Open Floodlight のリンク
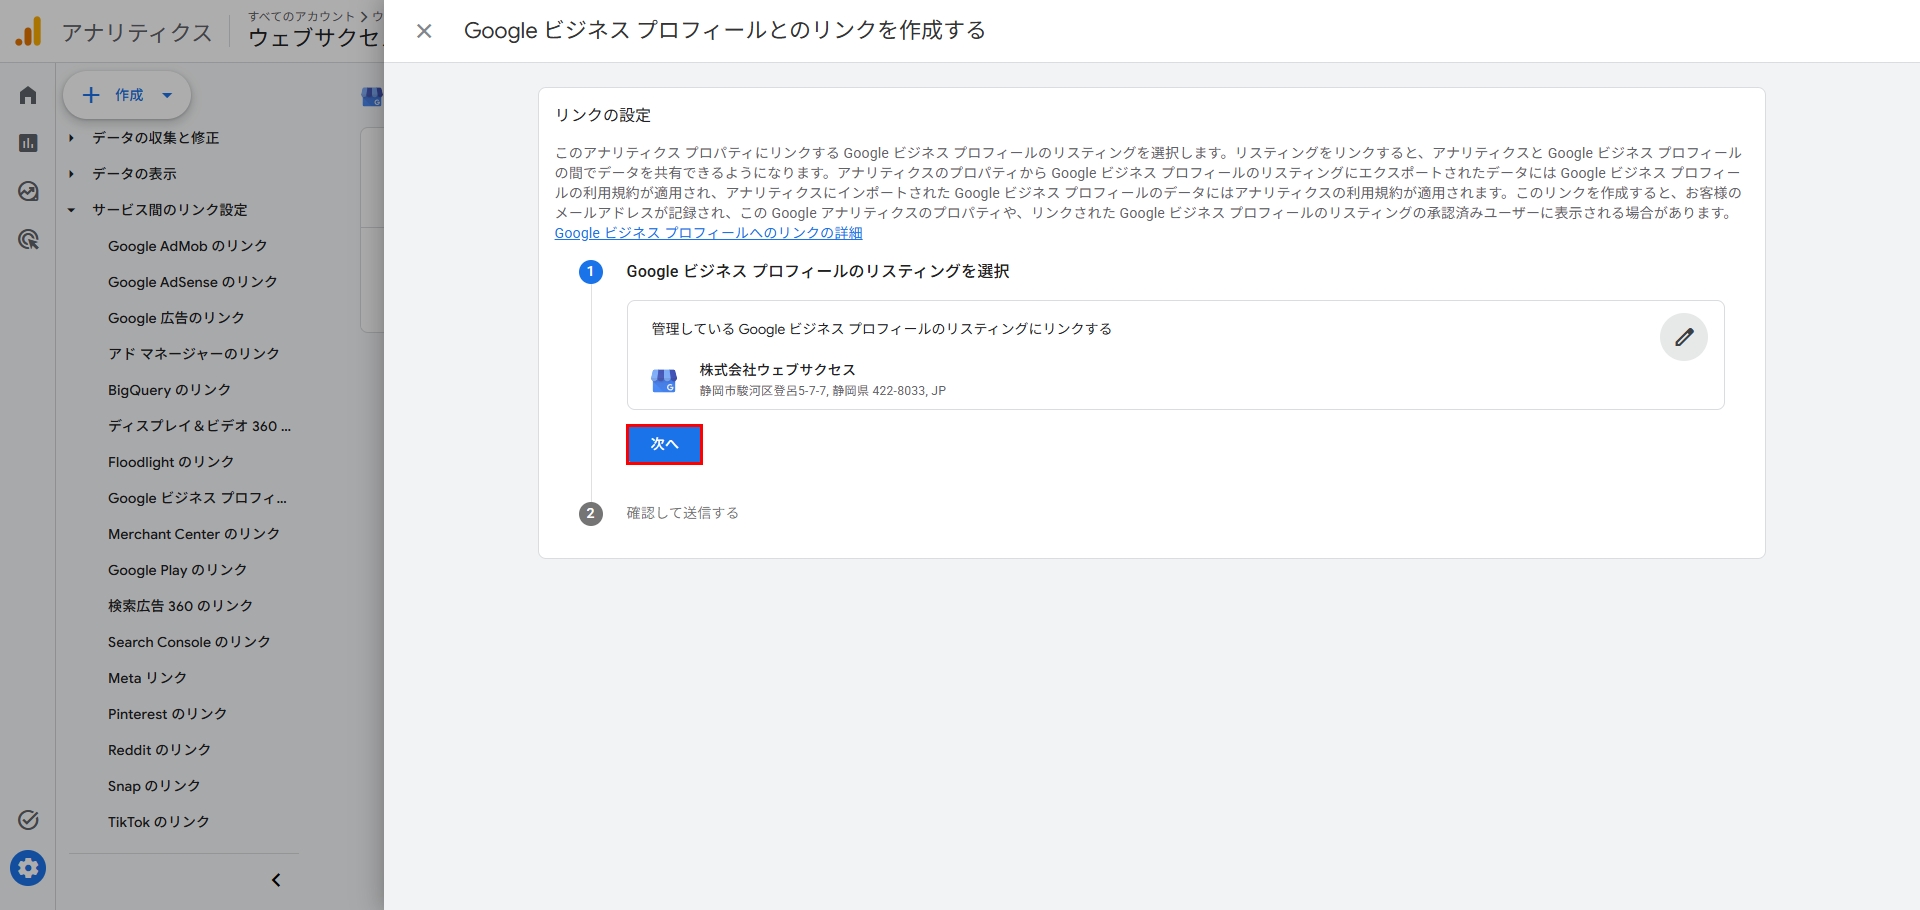Viewport: 1920px width, 910px height. click(x=171, y=462)
